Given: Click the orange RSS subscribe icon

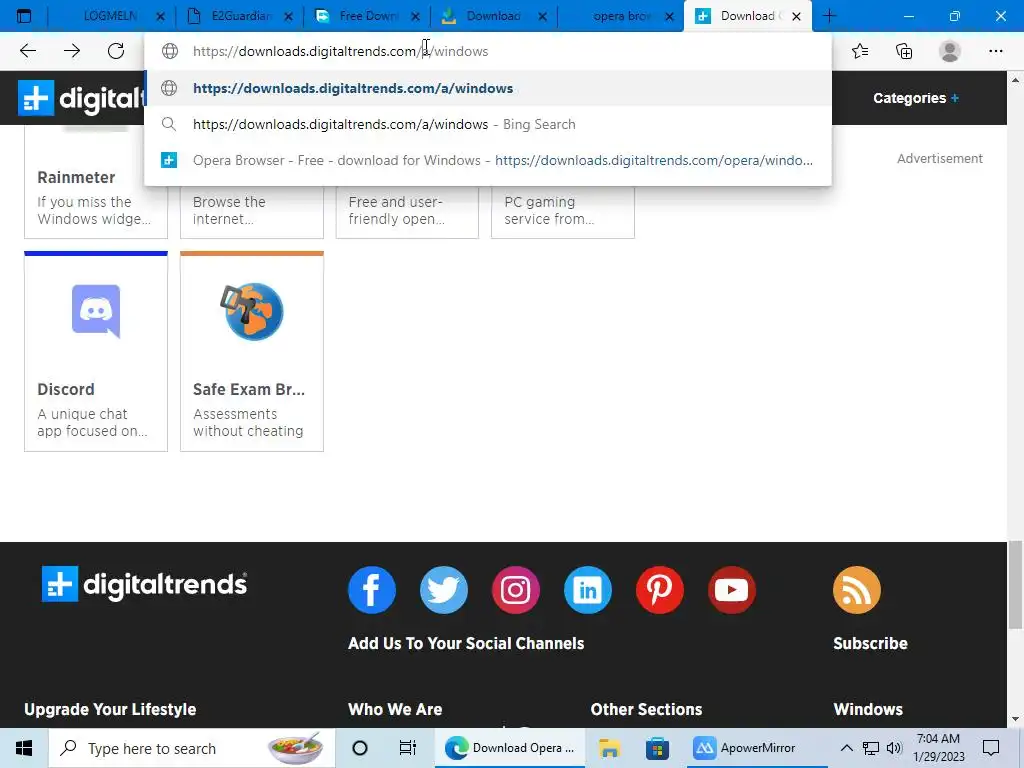Looking at the screenshot, I should click(x=857, y=590).
